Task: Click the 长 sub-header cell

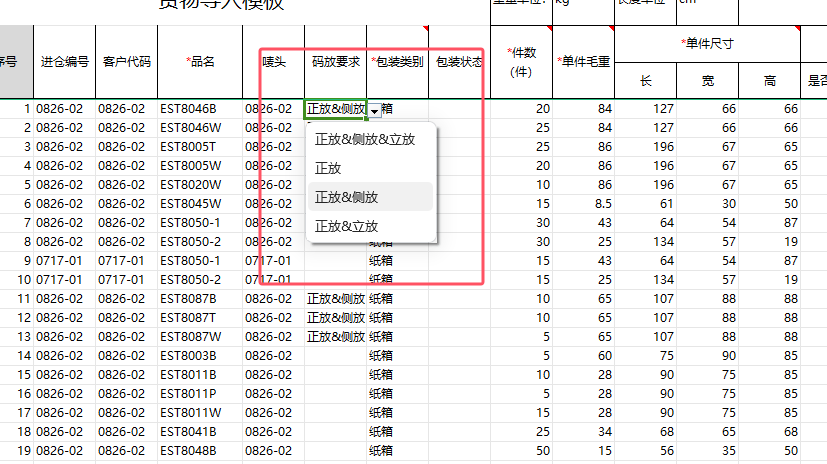Action: click(x=646, y=81)
